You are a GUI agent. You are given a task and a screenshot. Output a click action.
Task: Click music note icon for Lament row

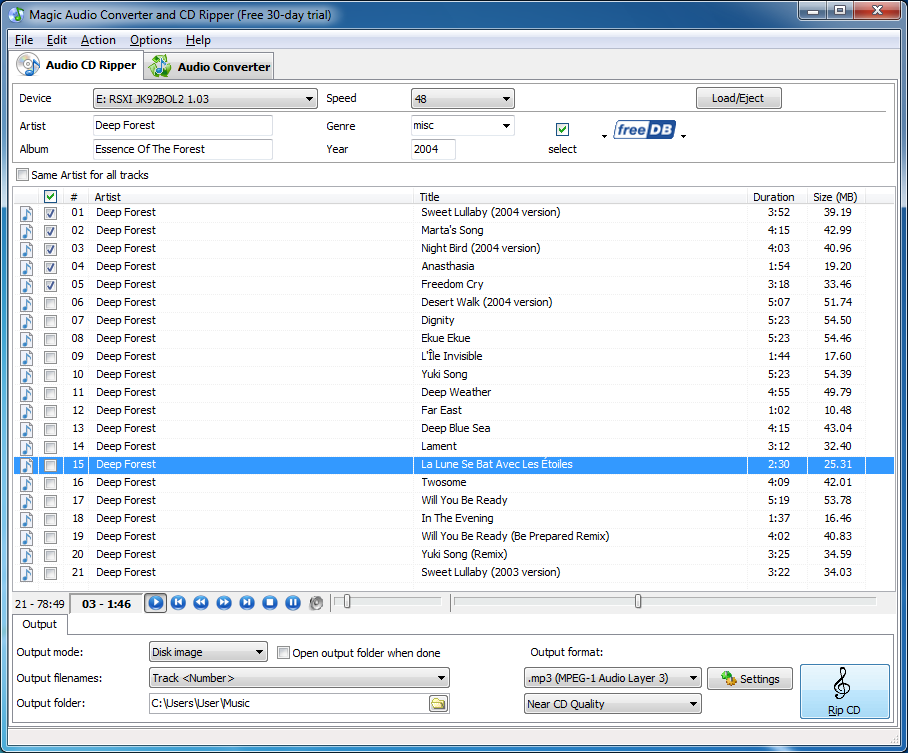click(x=27, y=447)
